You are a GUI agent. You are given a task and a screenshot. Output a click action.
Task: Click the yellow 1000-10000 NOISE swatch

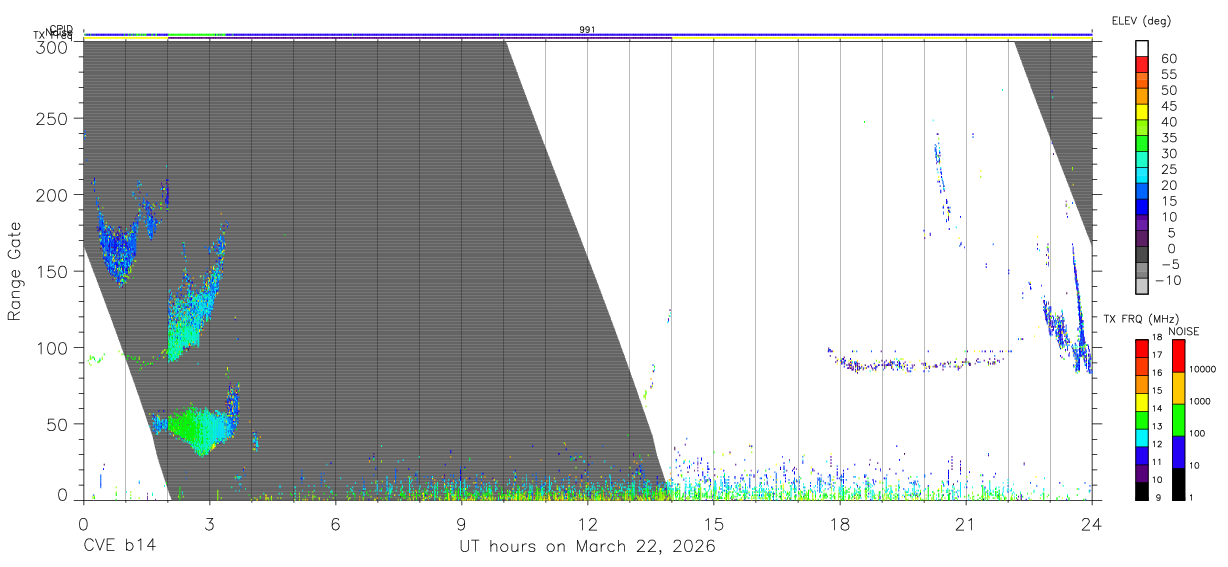click(1179, 388)
